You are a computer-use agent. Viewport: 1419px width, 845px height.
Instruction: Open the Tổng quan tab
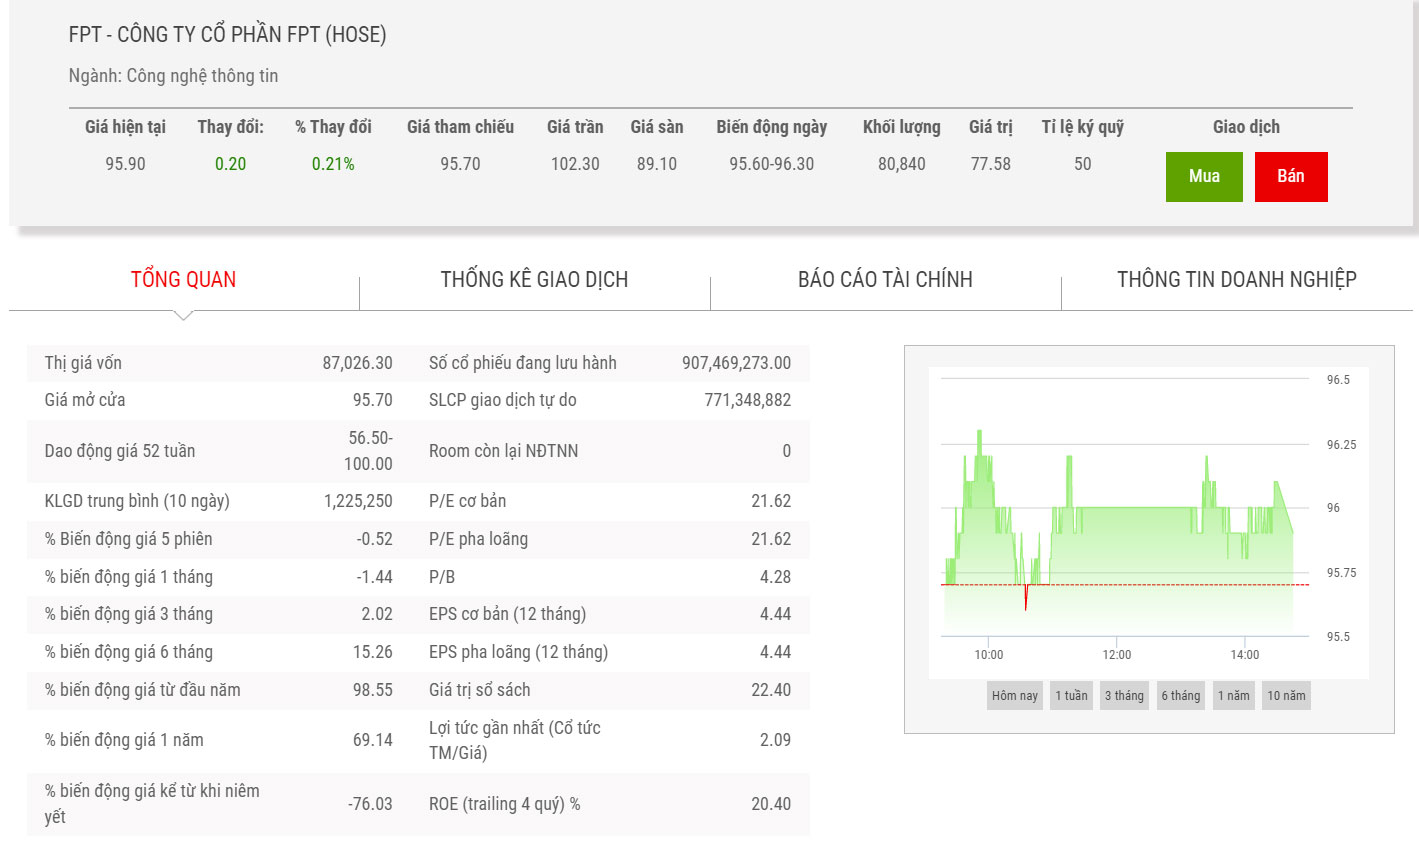point(183,280)
